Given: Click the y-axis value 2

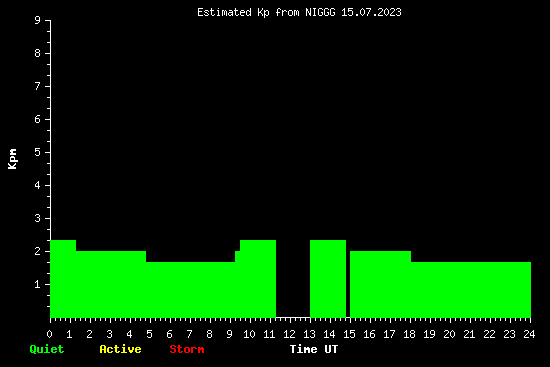Looking at the screenshot, I should coord(38,251).
